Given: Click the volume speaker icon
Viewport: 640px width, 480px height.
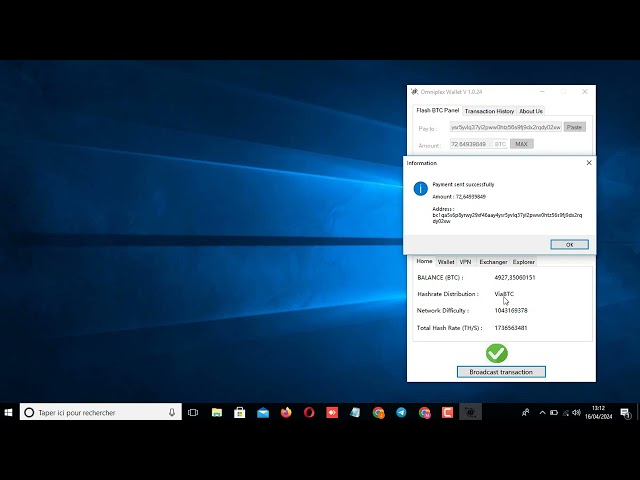Looking at the screenshot, I should click(576, 413).
